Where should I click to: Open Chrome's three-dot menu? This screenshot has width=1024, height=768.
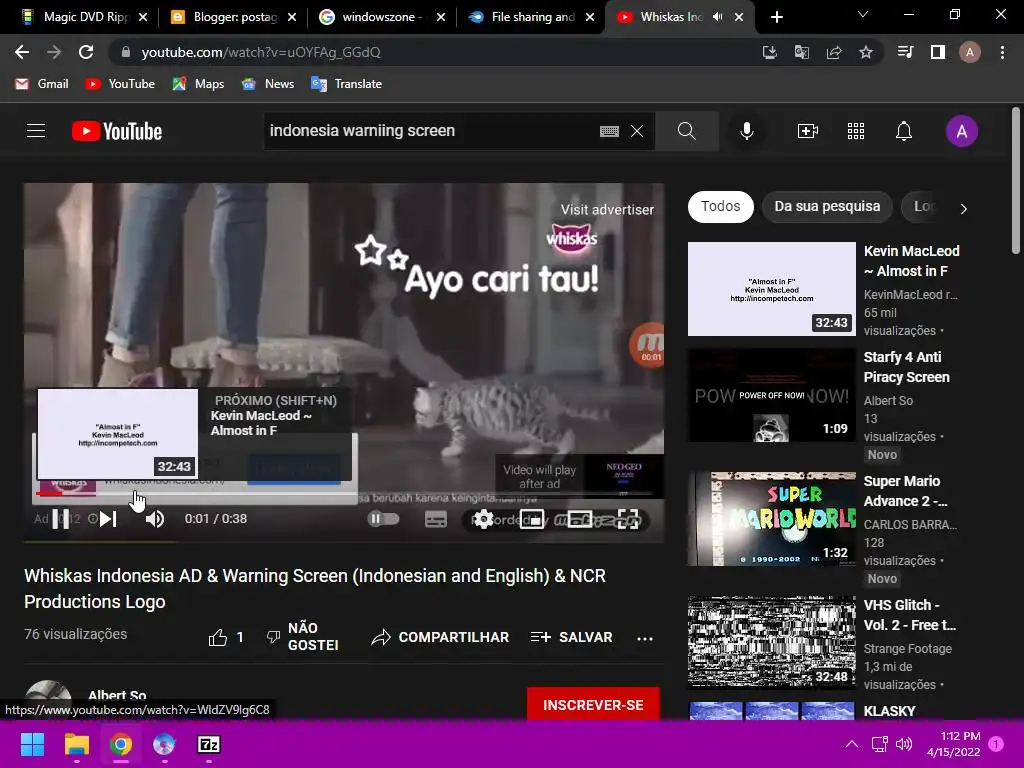[x=1002, y=52]
